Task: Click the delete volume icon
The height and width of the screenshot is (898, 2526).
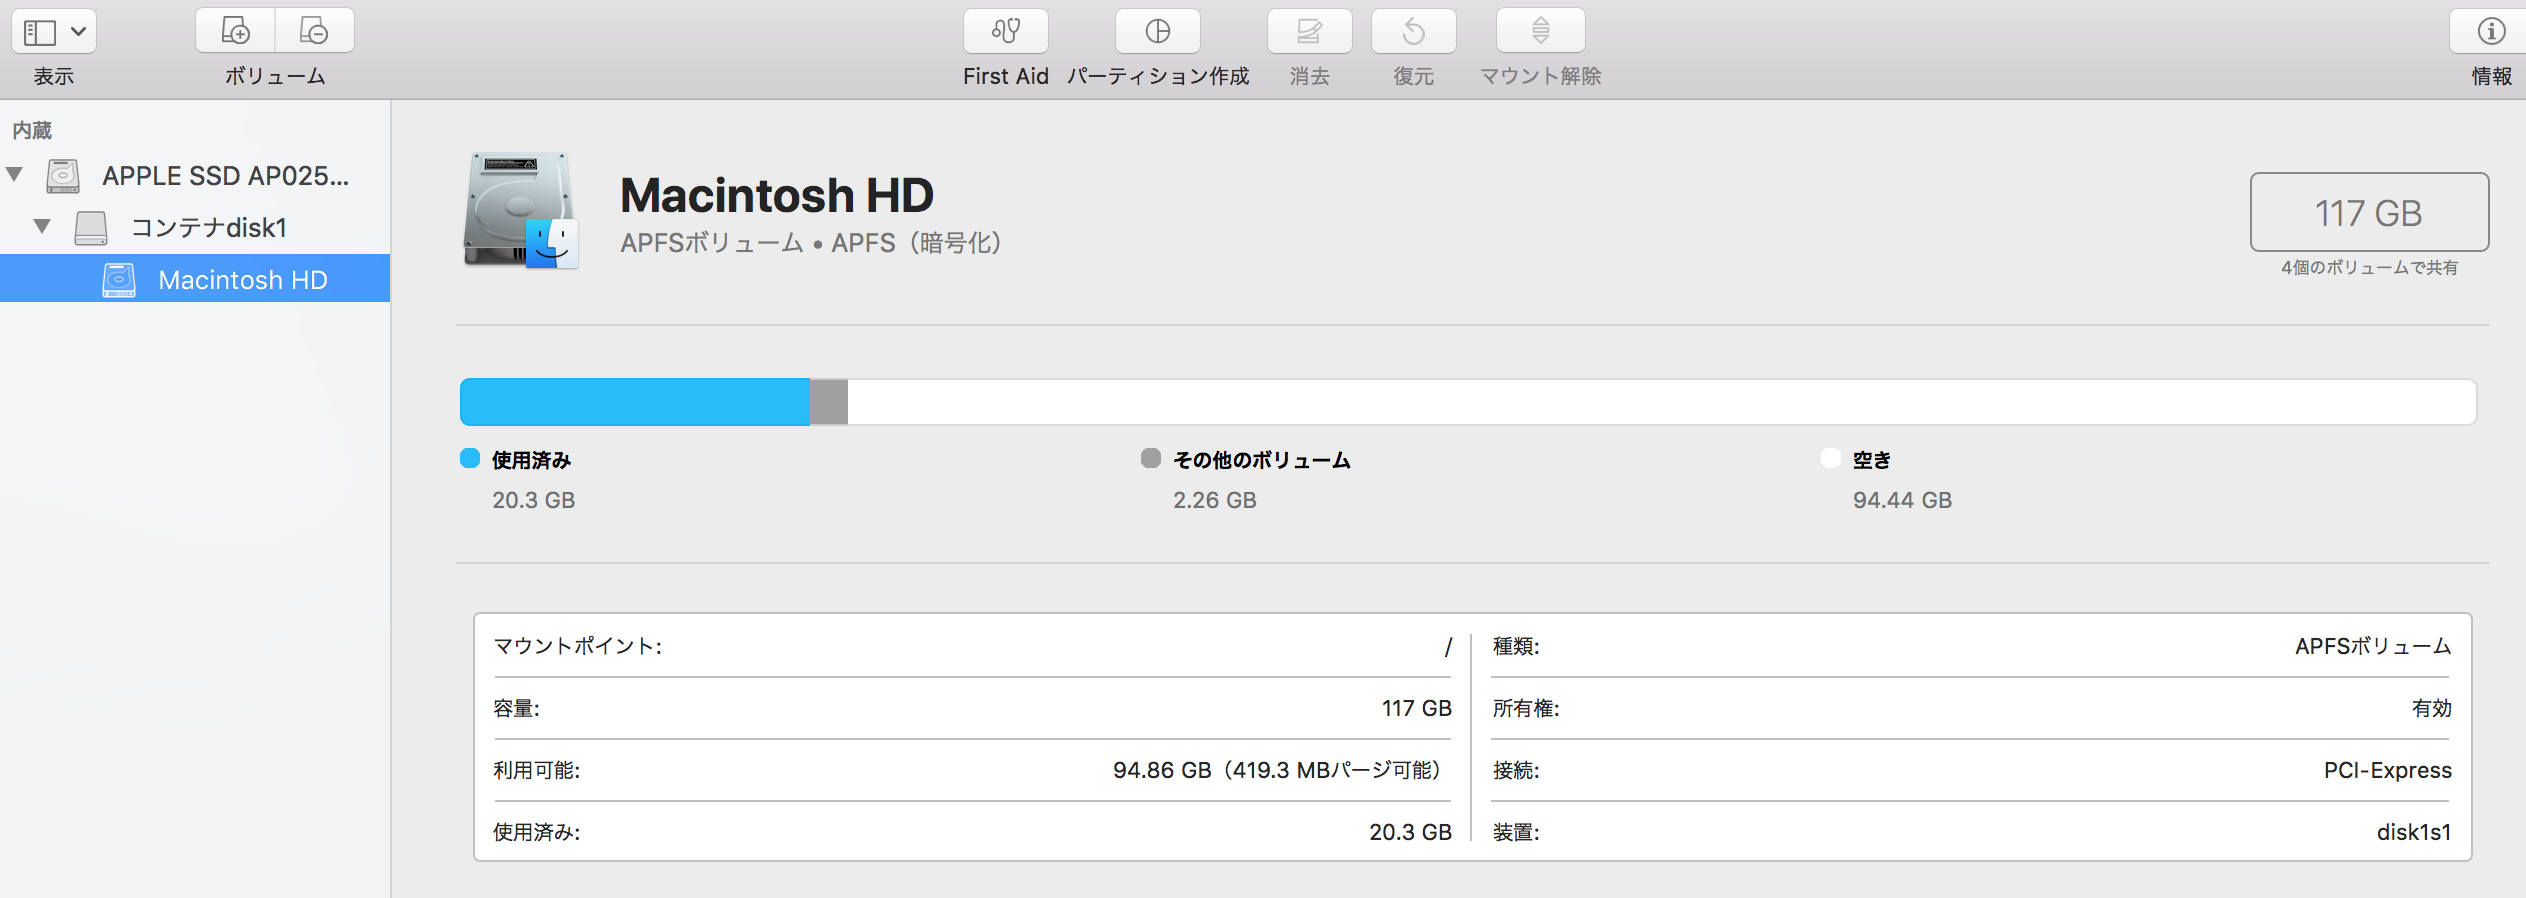Action: point(314,31)
